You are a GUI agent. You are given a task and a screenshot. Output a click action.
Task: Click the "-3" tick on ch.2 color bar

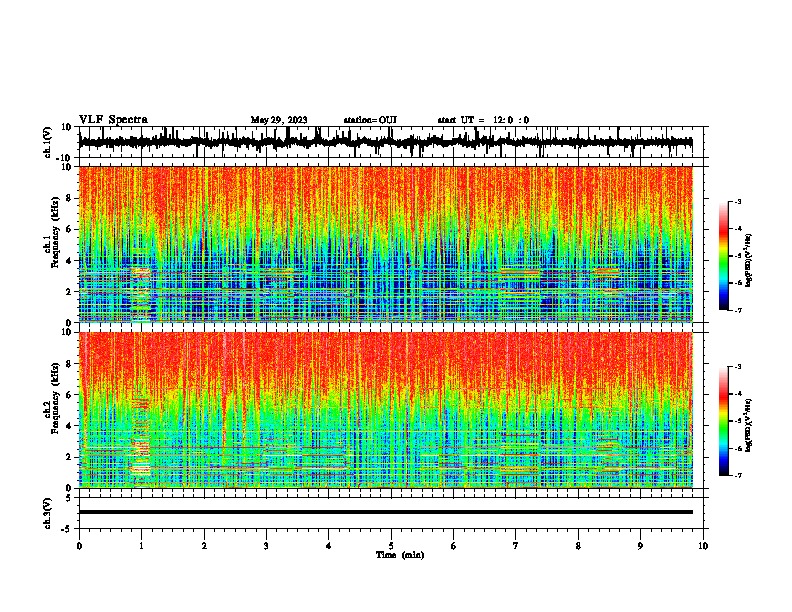pos(738,367)
